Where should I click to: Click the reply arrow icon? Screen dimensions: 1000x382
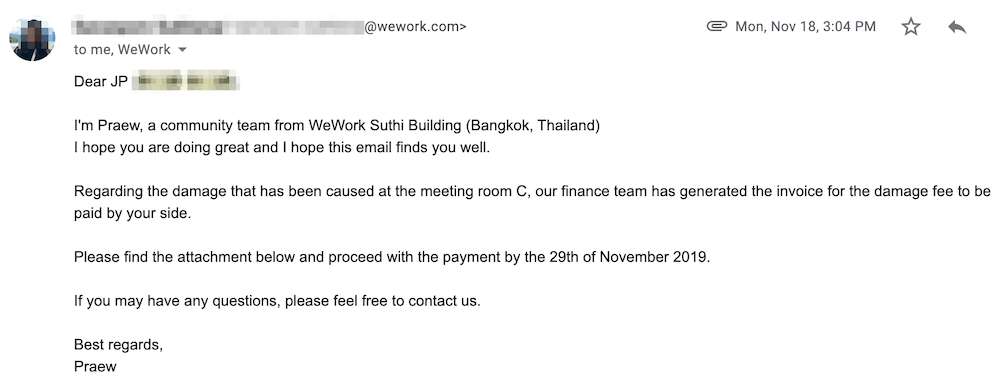point(957,27)
